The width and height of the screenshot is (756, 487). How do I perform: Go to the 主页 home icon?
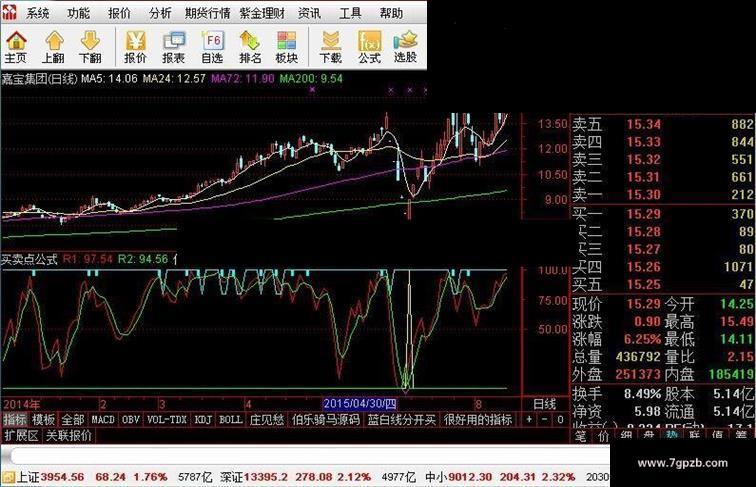(16, 47)
